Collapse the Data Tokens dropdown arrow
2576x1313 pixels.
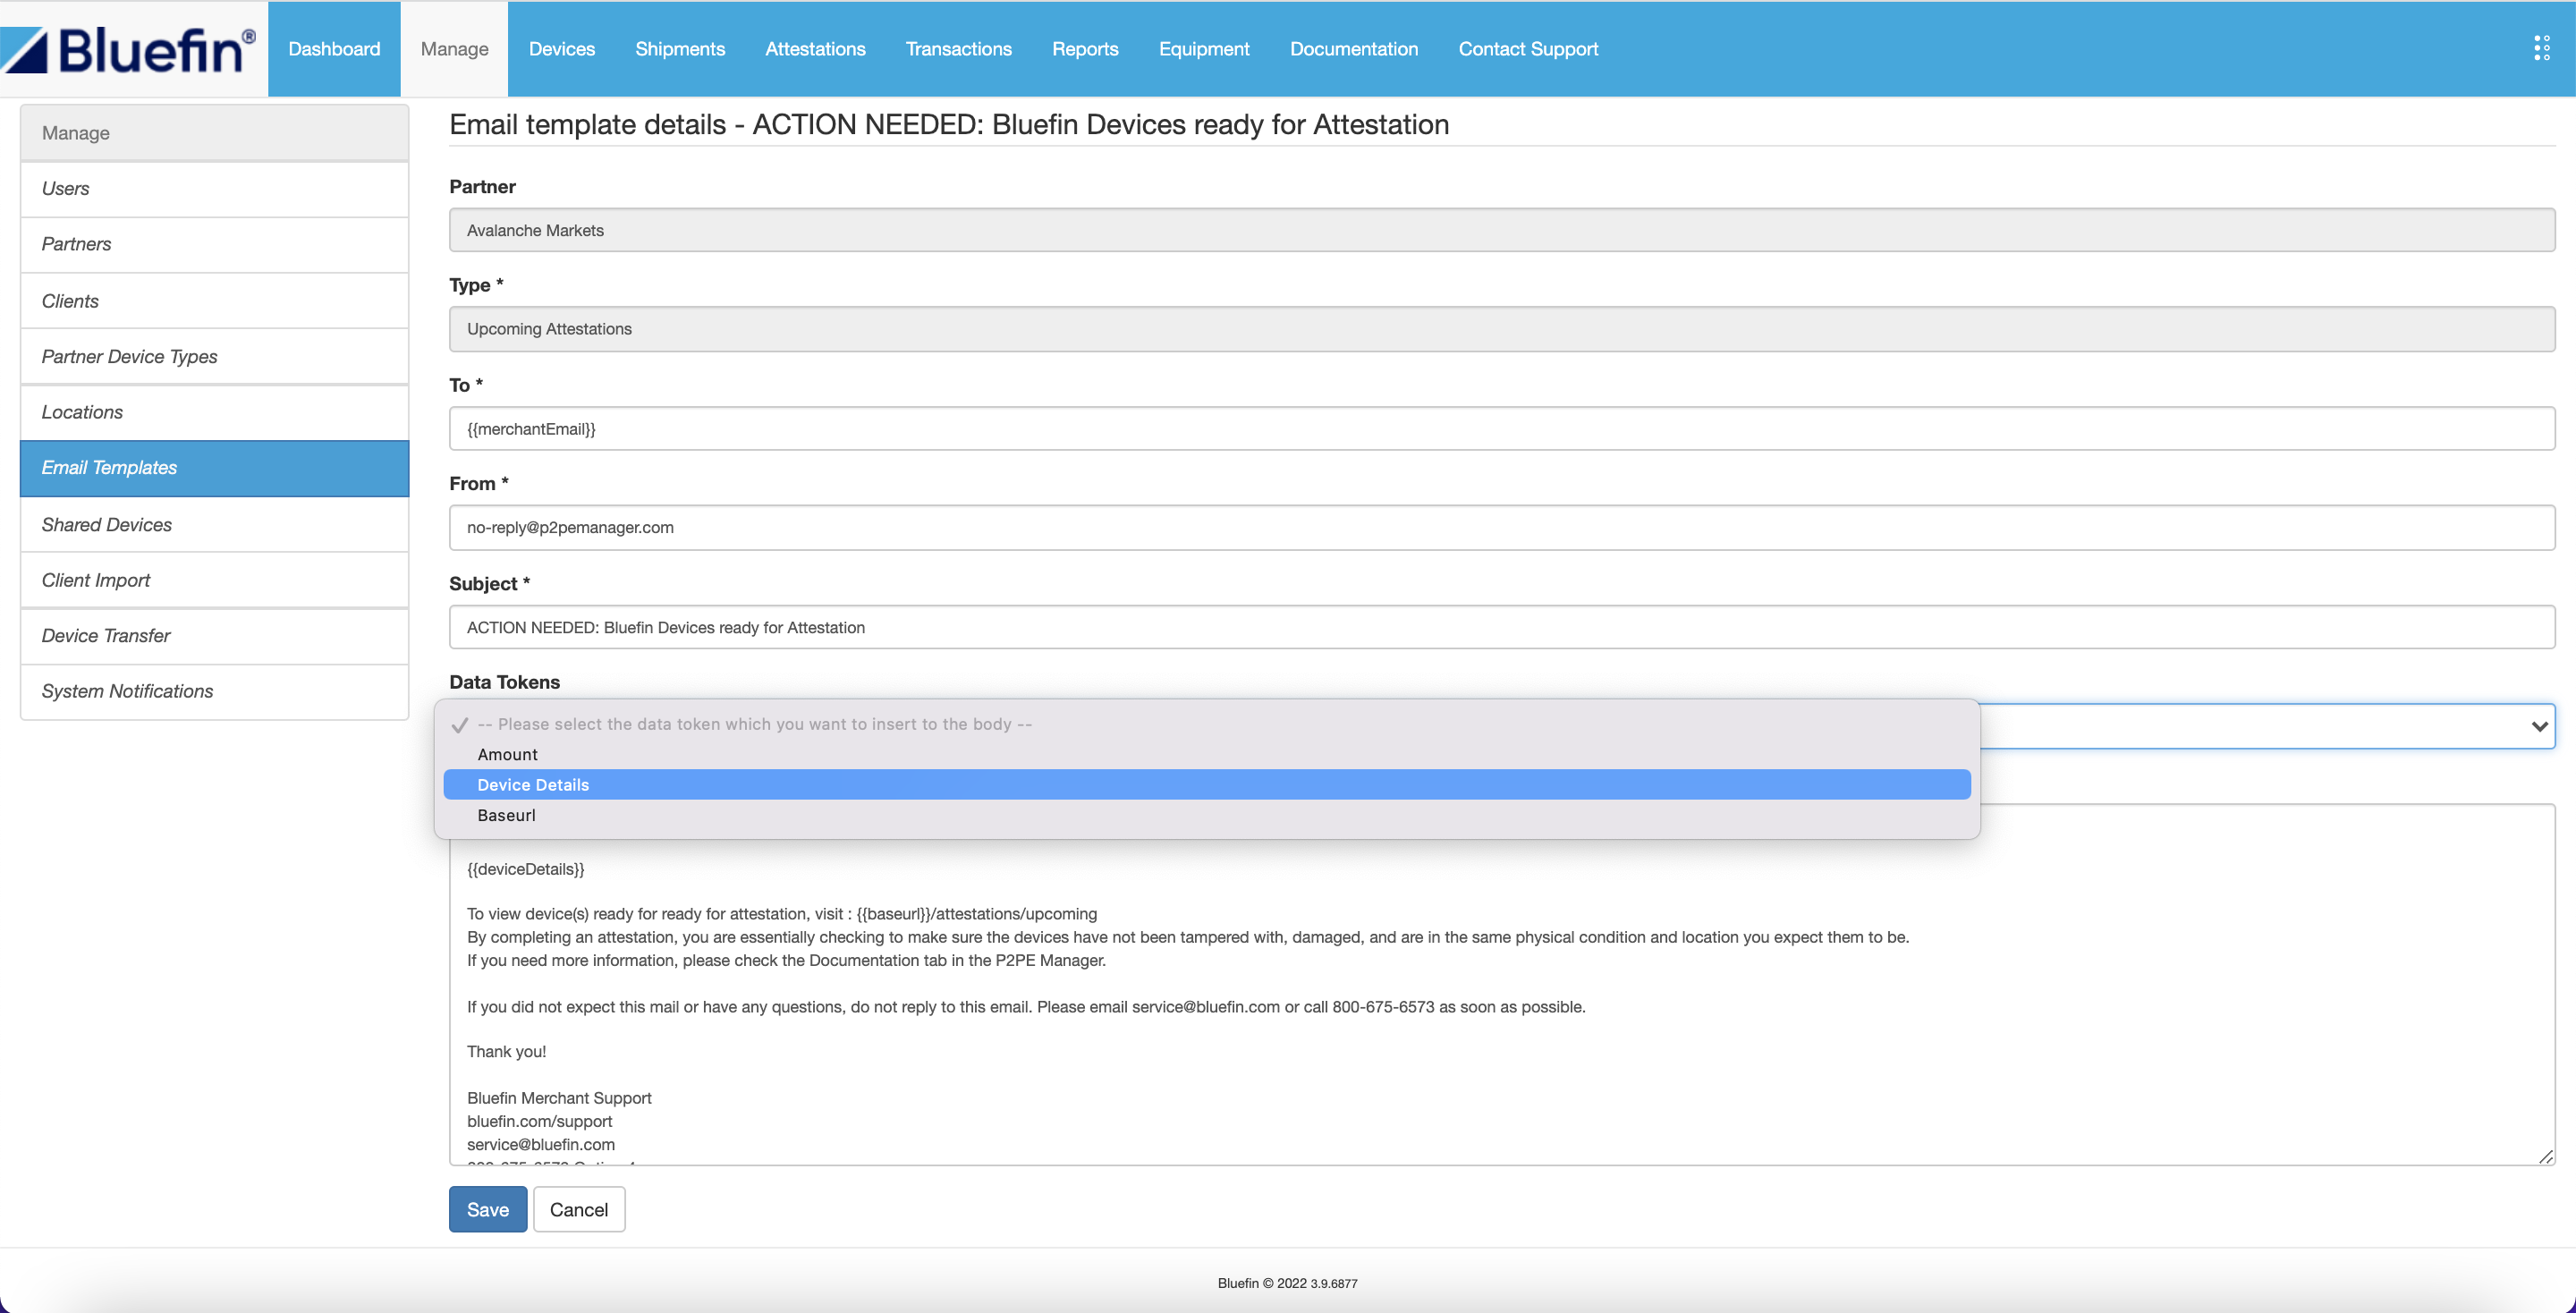(x=2539, y=726)
